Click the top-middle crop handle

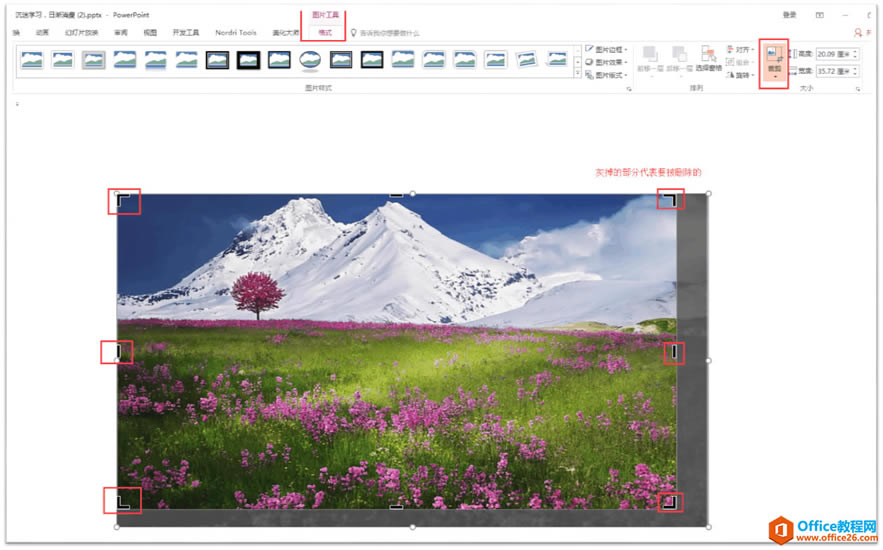[x=396, y=195]
